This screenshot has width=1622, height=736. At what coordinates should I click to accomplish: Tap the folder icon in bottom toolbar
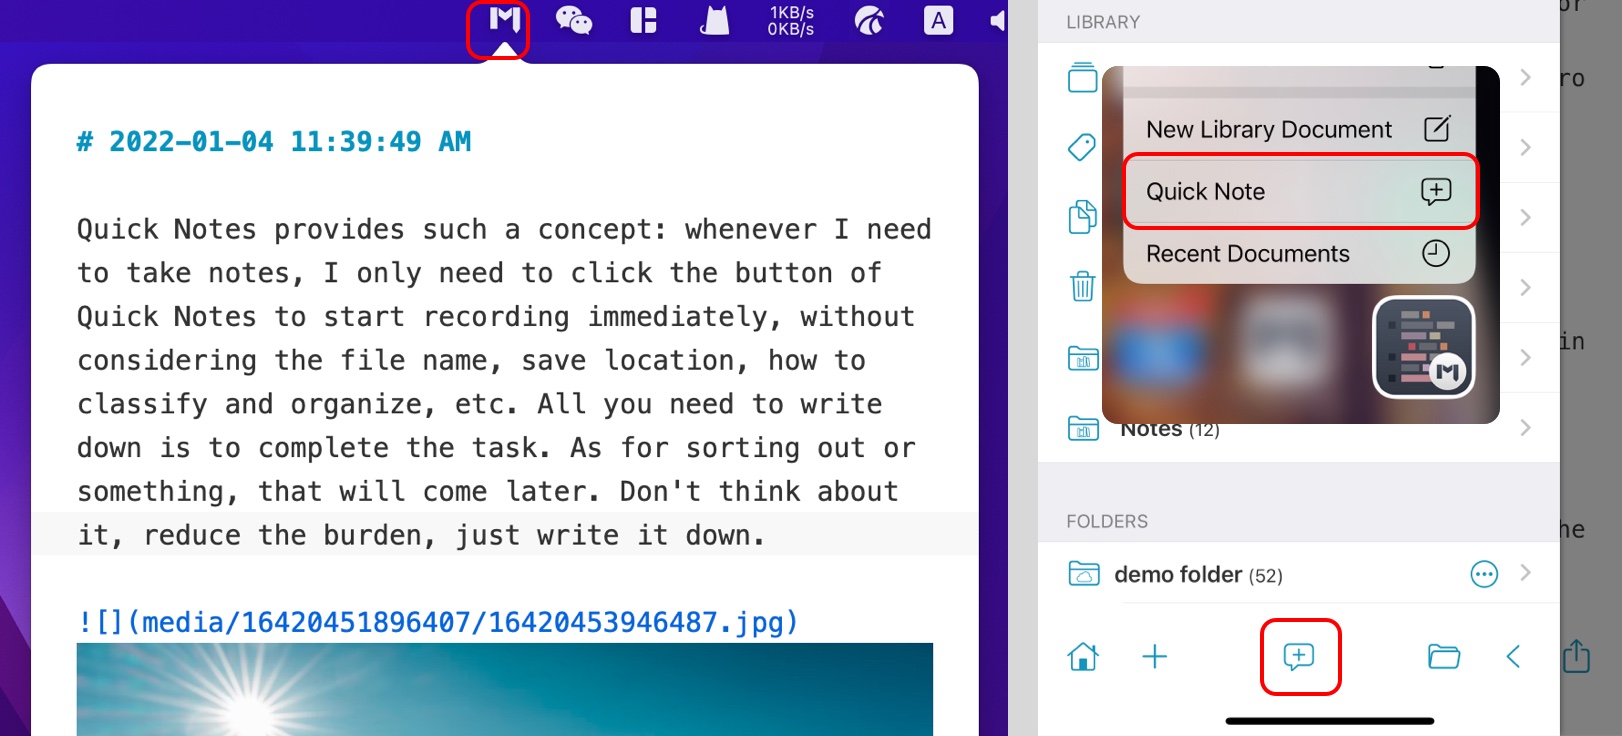(1443, 657)
